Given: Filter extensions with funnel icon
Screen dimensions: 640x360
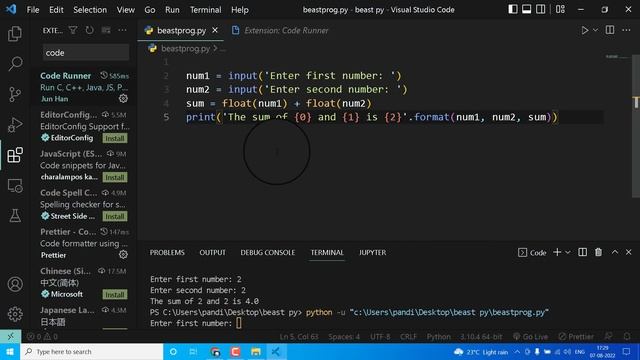Looking at the screenshot, I should coord(73,30).
